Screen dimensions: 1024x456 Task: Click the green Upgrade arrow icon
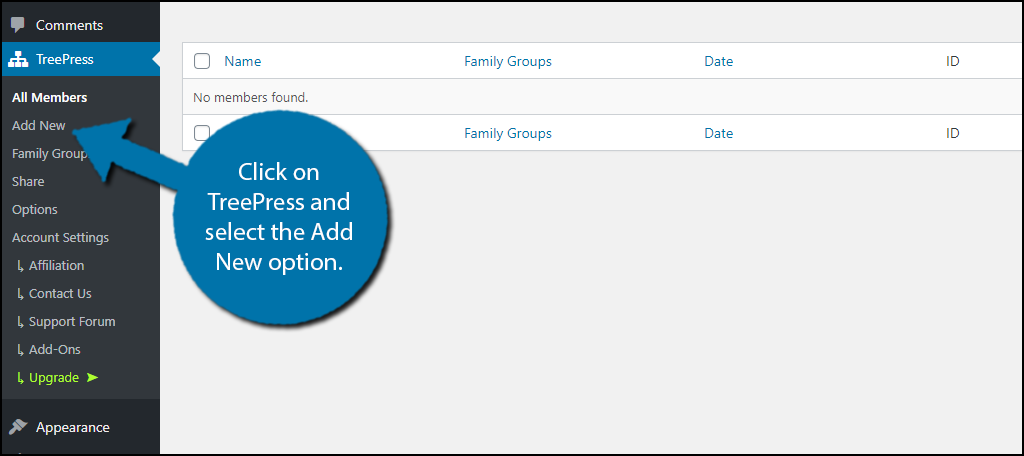point(92,378)
